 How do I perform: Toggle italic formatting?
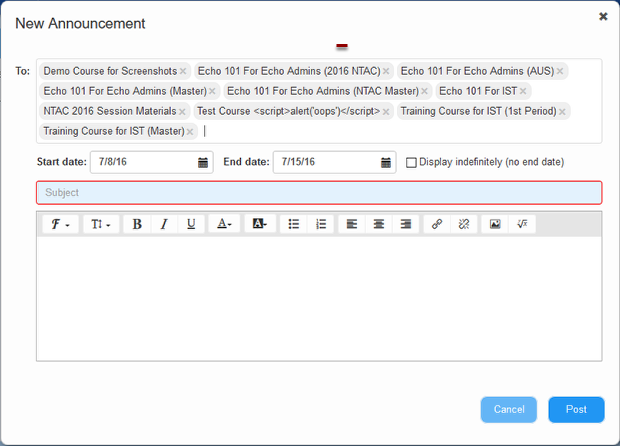164,224
